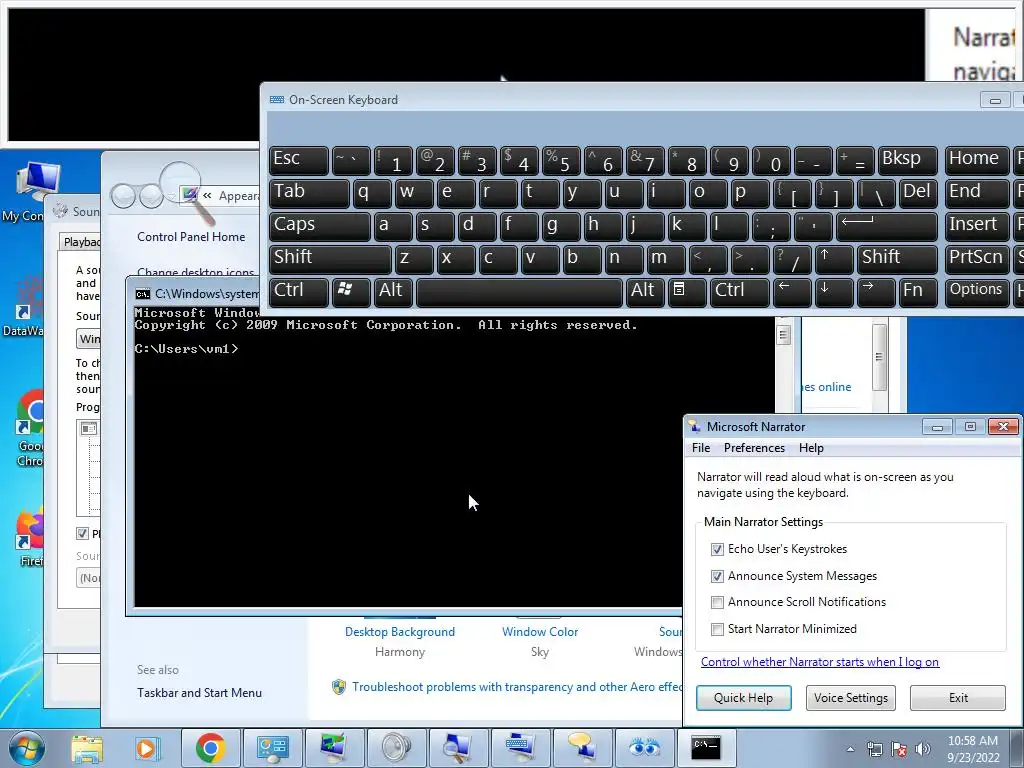Select the Playback tab in Sound dialog
1024x768 pixels.
coord(81,242)
